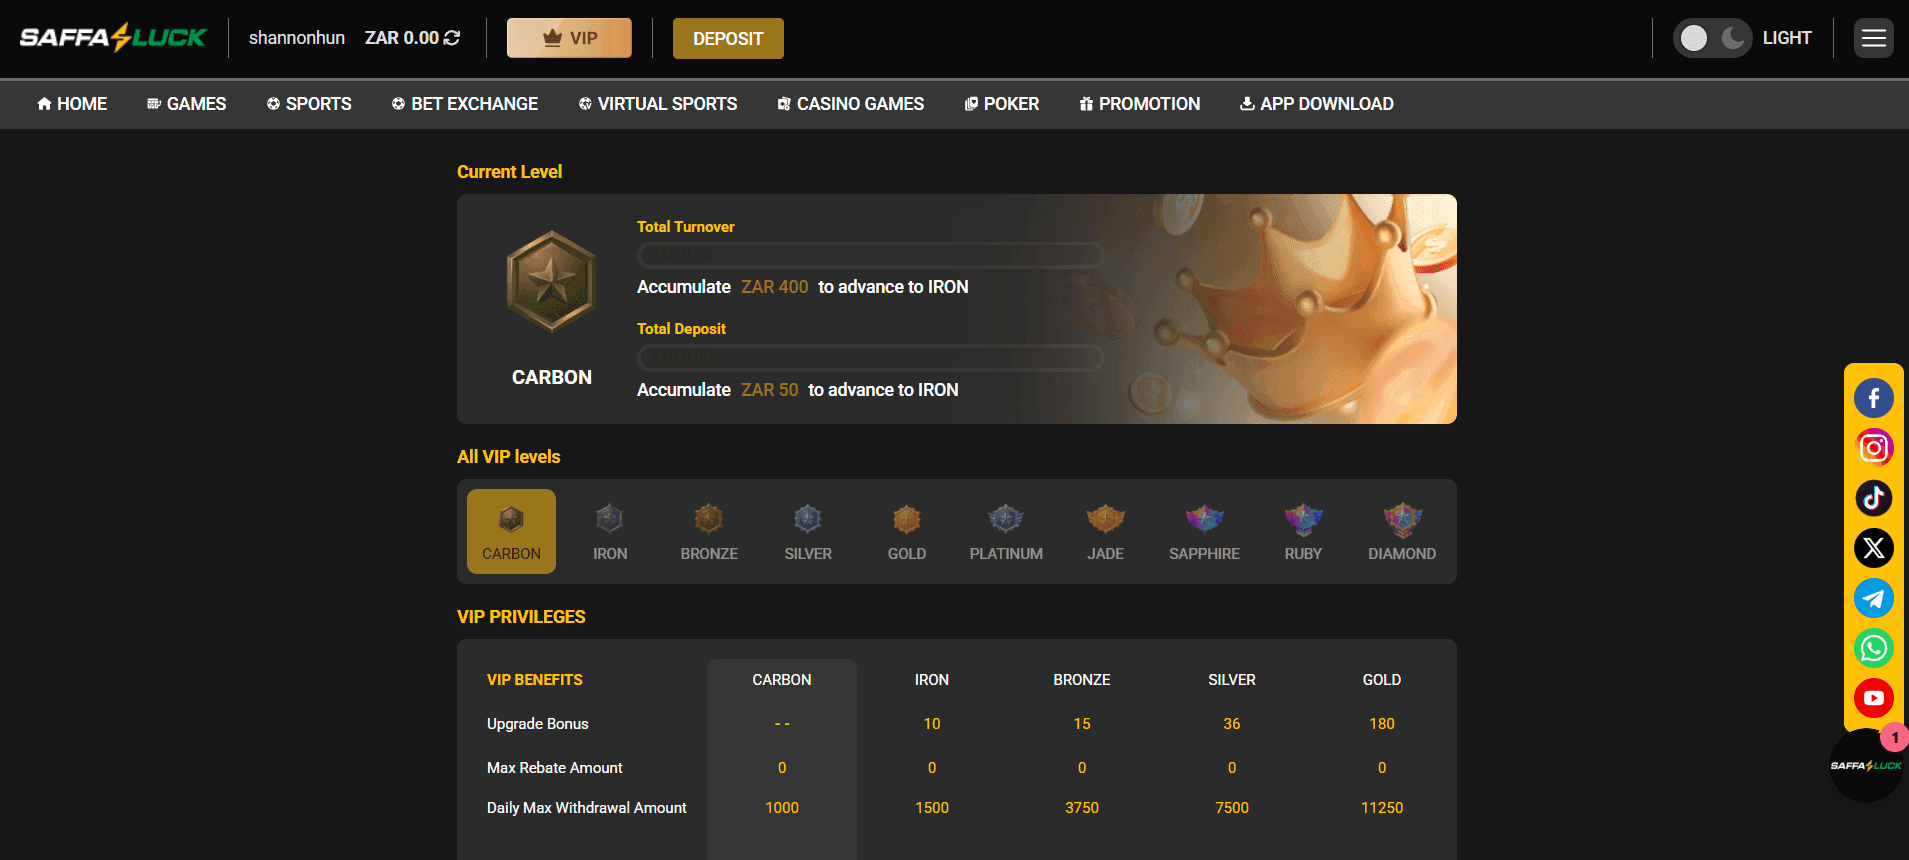
Task: Open the YouTube social link
Action: coord(1873,698)
